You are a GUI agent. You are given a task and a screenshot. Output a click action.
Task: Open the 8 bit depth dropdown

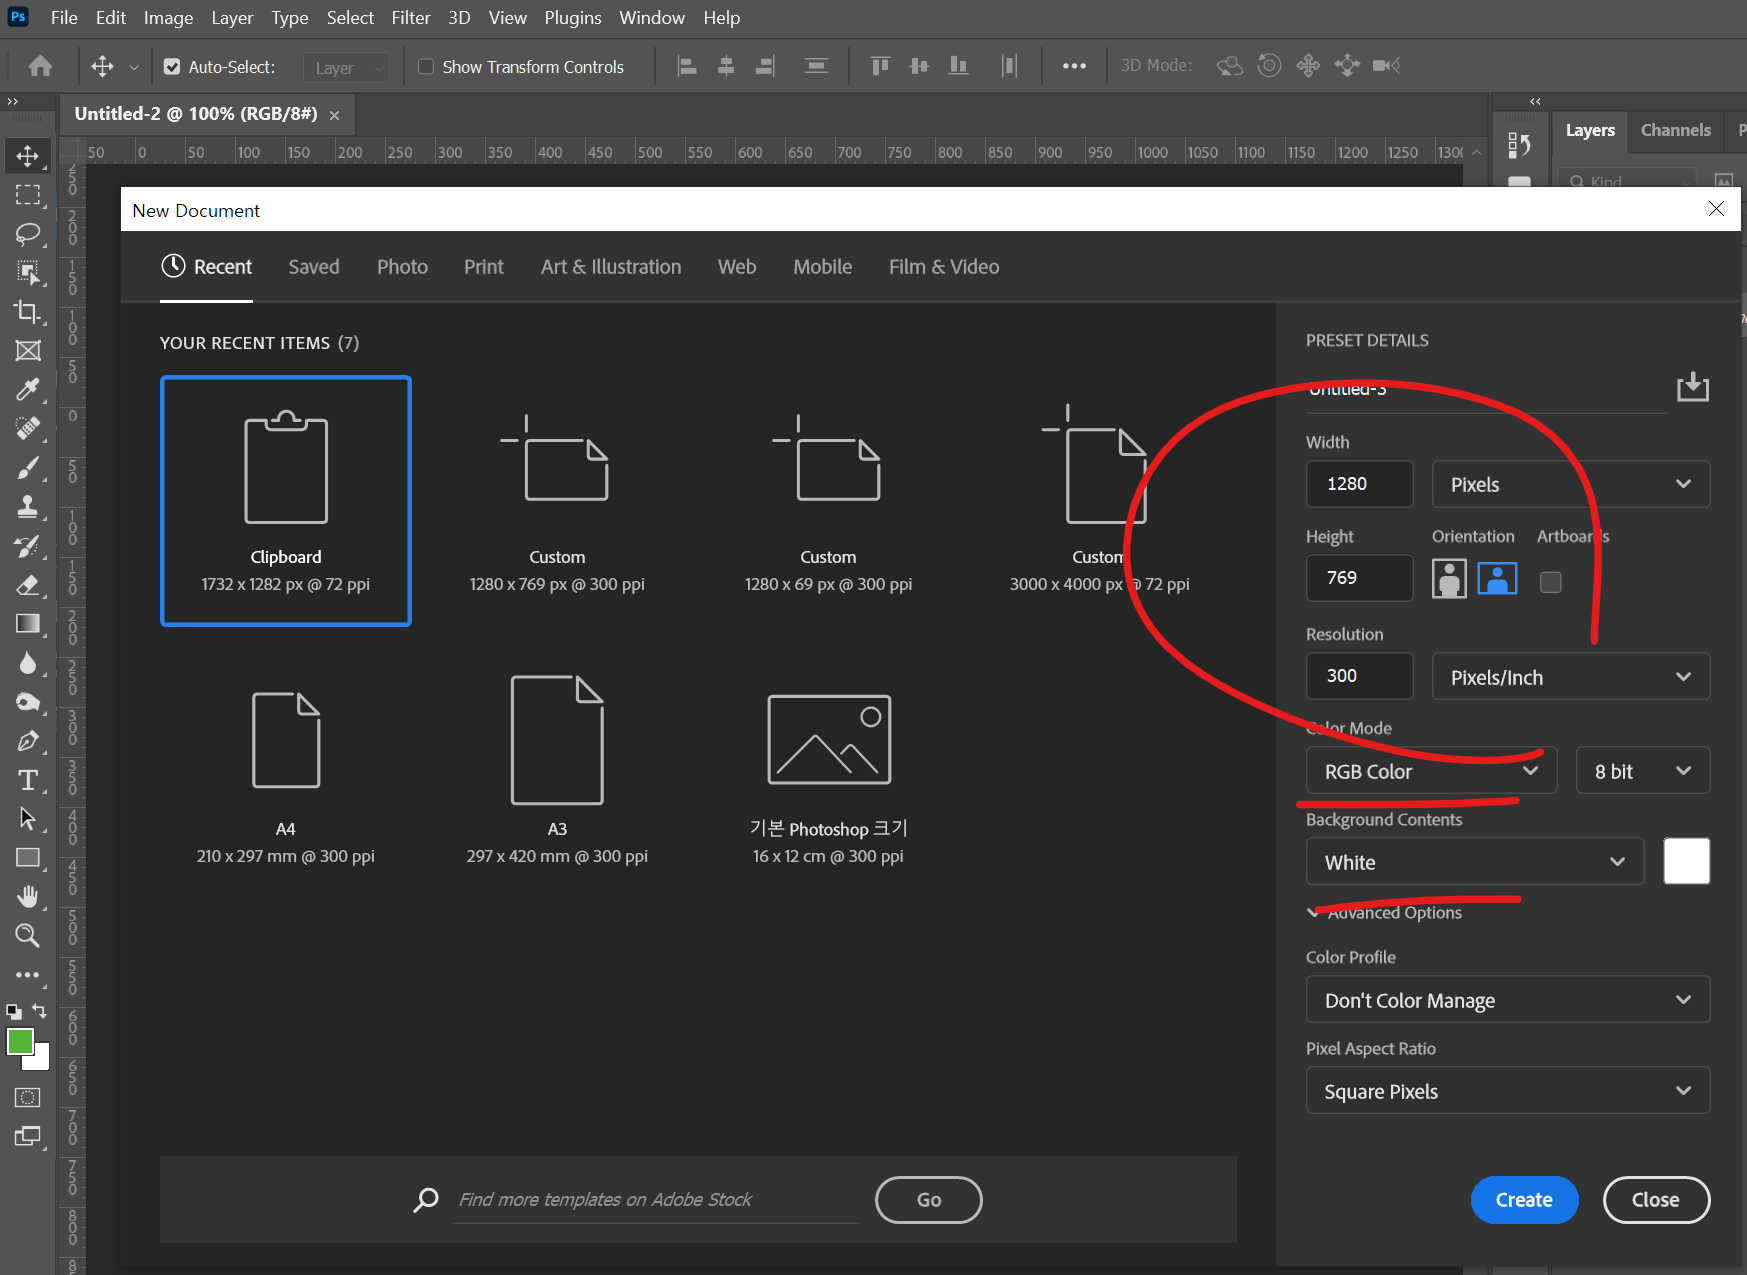tap(1642, 771)
